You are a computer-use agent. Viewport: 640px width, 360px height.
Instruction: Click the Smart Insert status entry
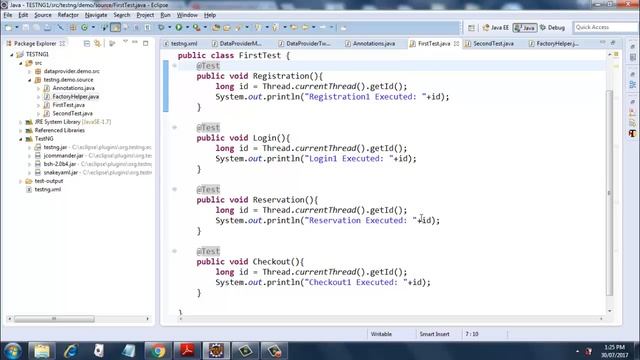pos(434,334)
